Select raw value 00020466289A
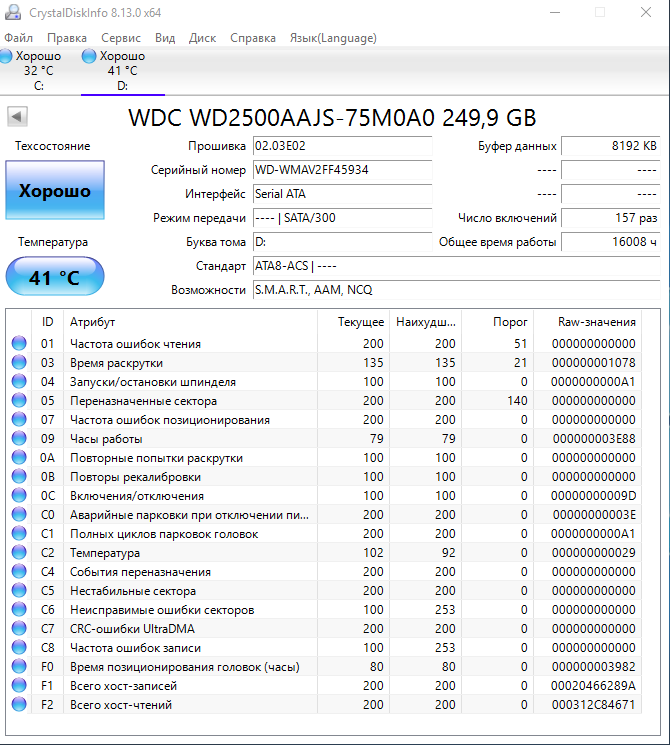Viewport: 670px width, 745px height. point(593,686)
